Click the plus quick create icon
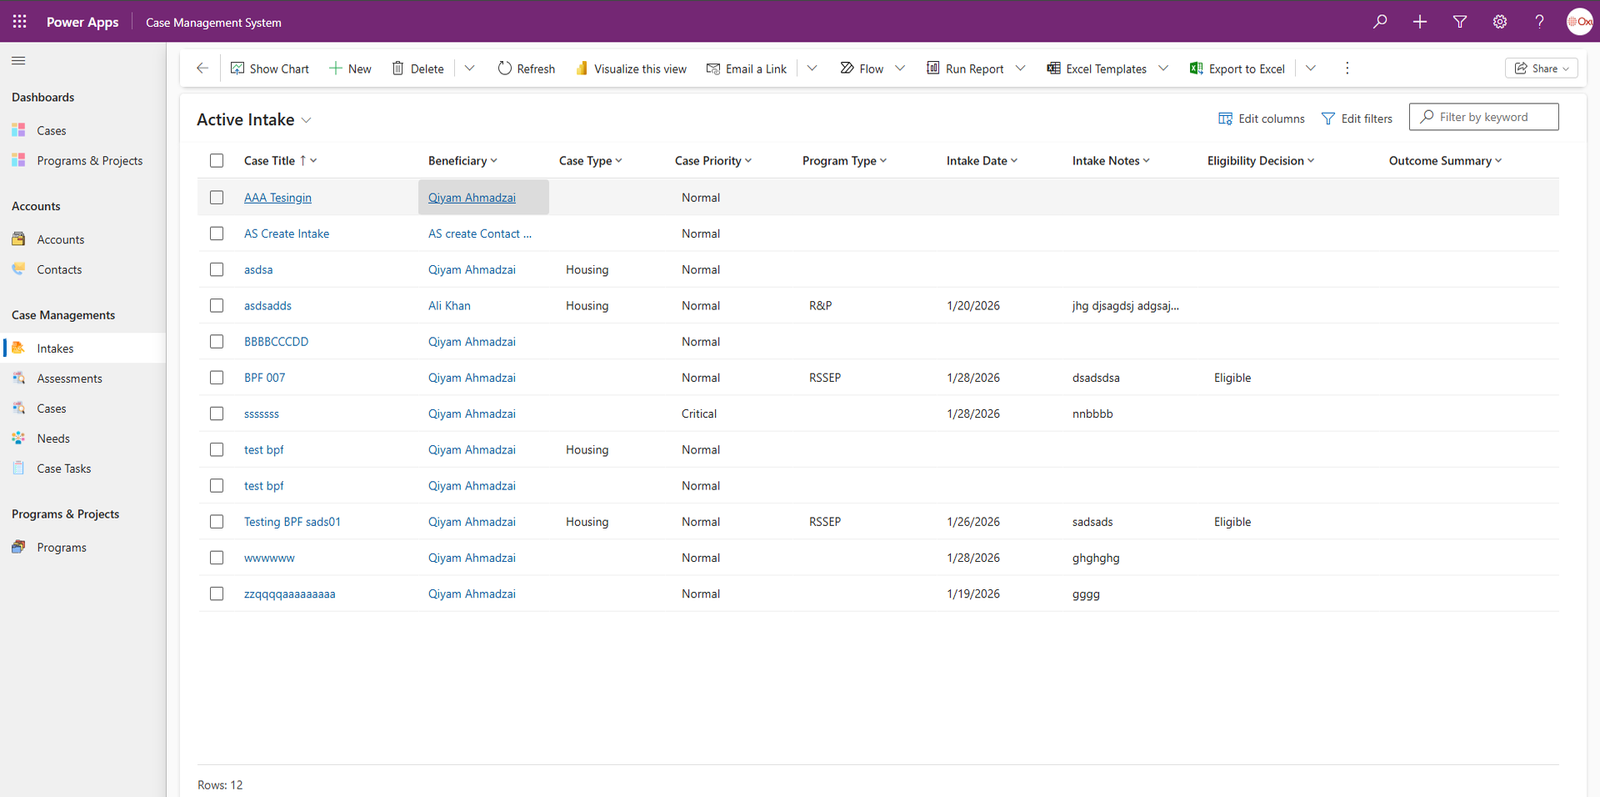This screenshot has height=797, width=1600. pos(1419,21)
